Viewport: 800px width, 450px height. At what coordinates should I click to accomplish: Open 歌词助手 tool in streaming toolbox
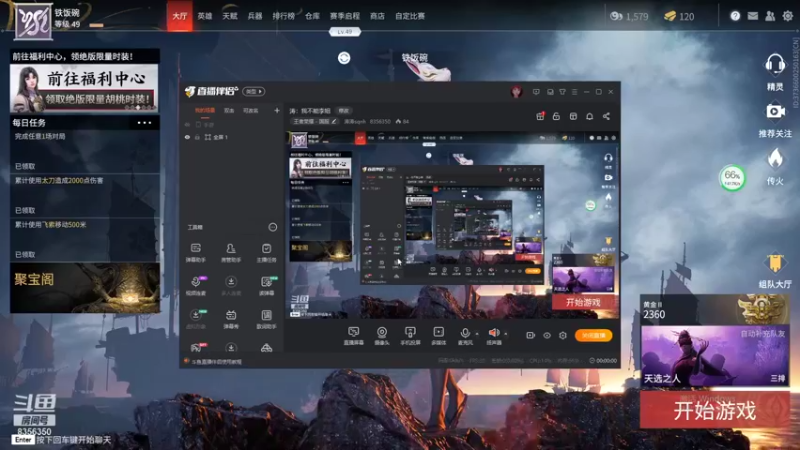[x=266, y=318]
